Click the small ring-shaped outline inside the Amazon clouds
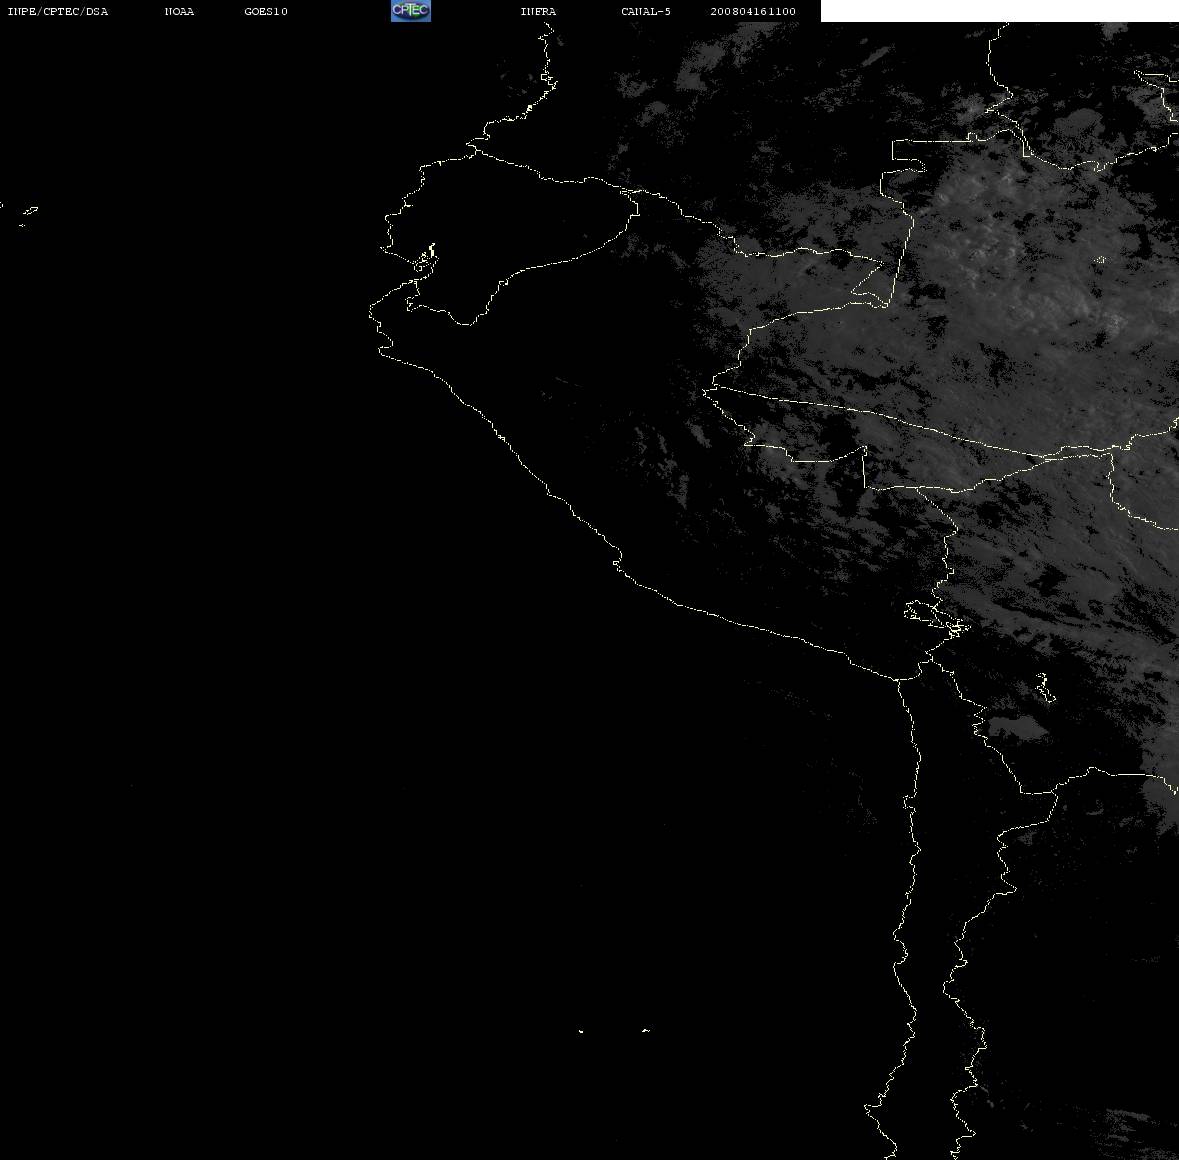 1101,260
